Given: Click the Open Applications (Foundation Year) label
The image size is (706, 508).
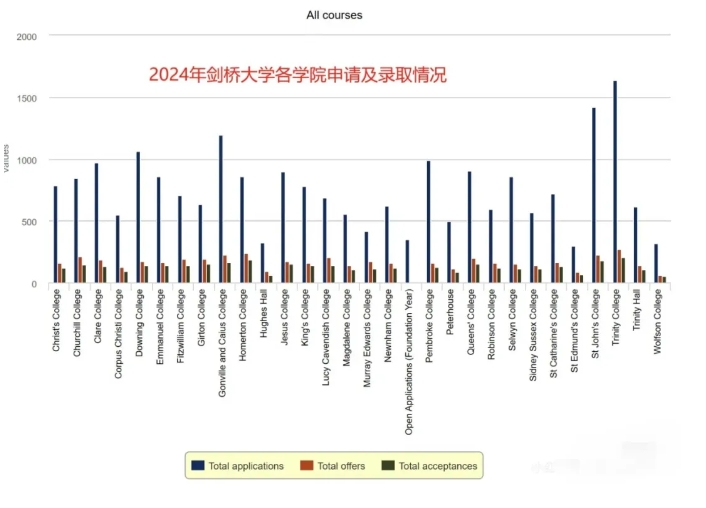Looking at the screenshot, I should pyautogui.click(x=409, y=362).
